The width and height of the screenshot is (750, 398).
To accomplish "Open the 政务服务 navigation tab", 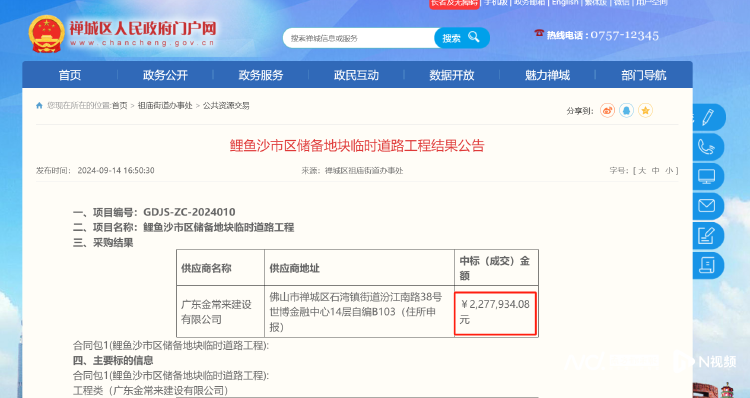I will 261,75.
